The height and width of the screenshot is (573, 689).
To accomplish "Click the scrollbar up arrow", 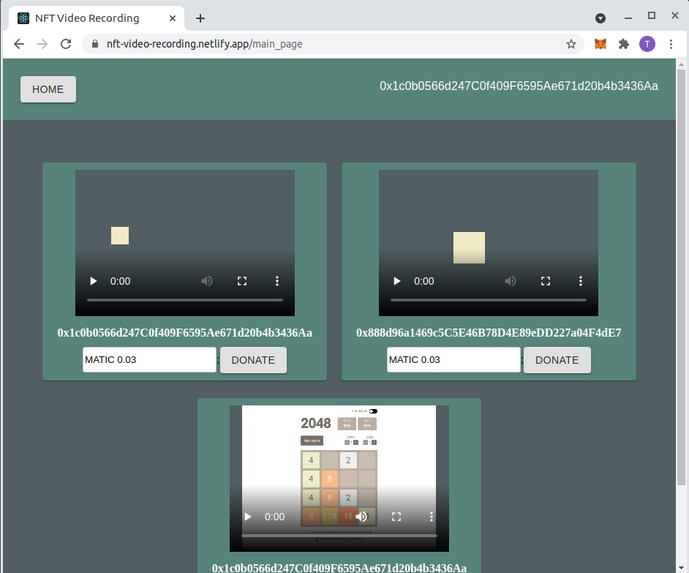I will 681,64.
